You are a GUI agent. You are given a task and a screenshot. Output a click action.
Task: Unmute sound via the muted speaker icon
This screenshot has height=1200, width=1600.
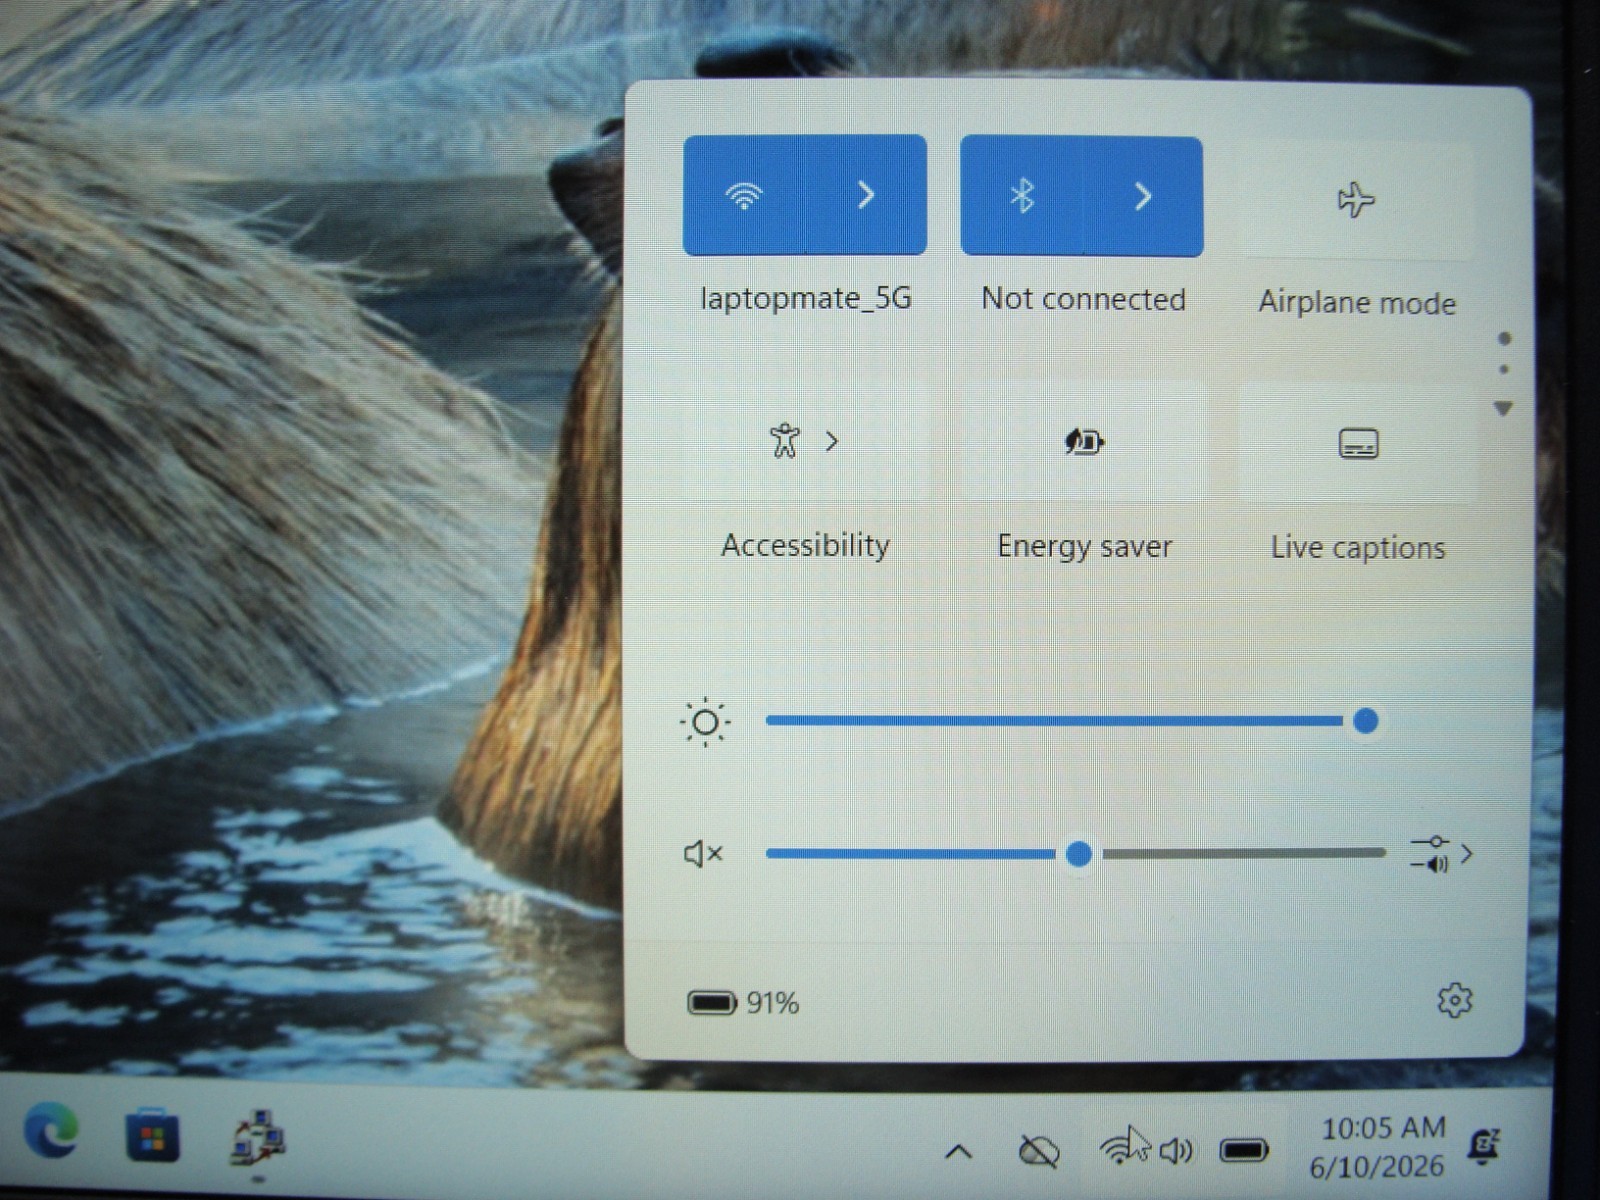[x=703, y=854]
